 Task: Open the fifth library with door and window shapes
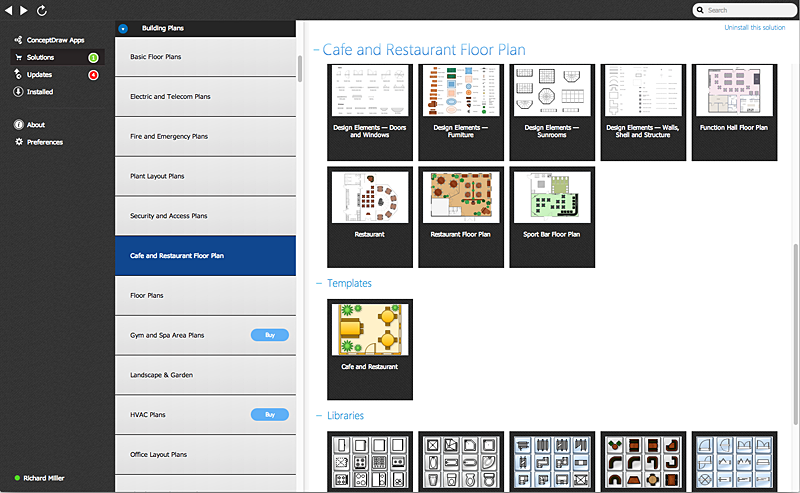click(734, 462)
